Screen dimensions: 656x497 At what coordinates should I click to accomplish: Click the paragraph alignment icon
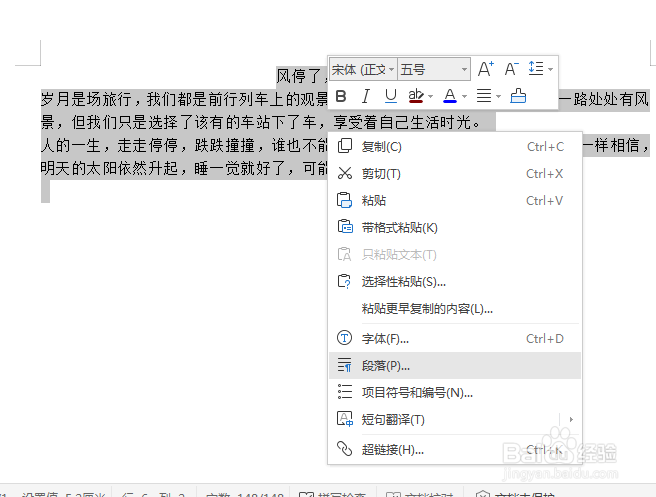(484, 96)
